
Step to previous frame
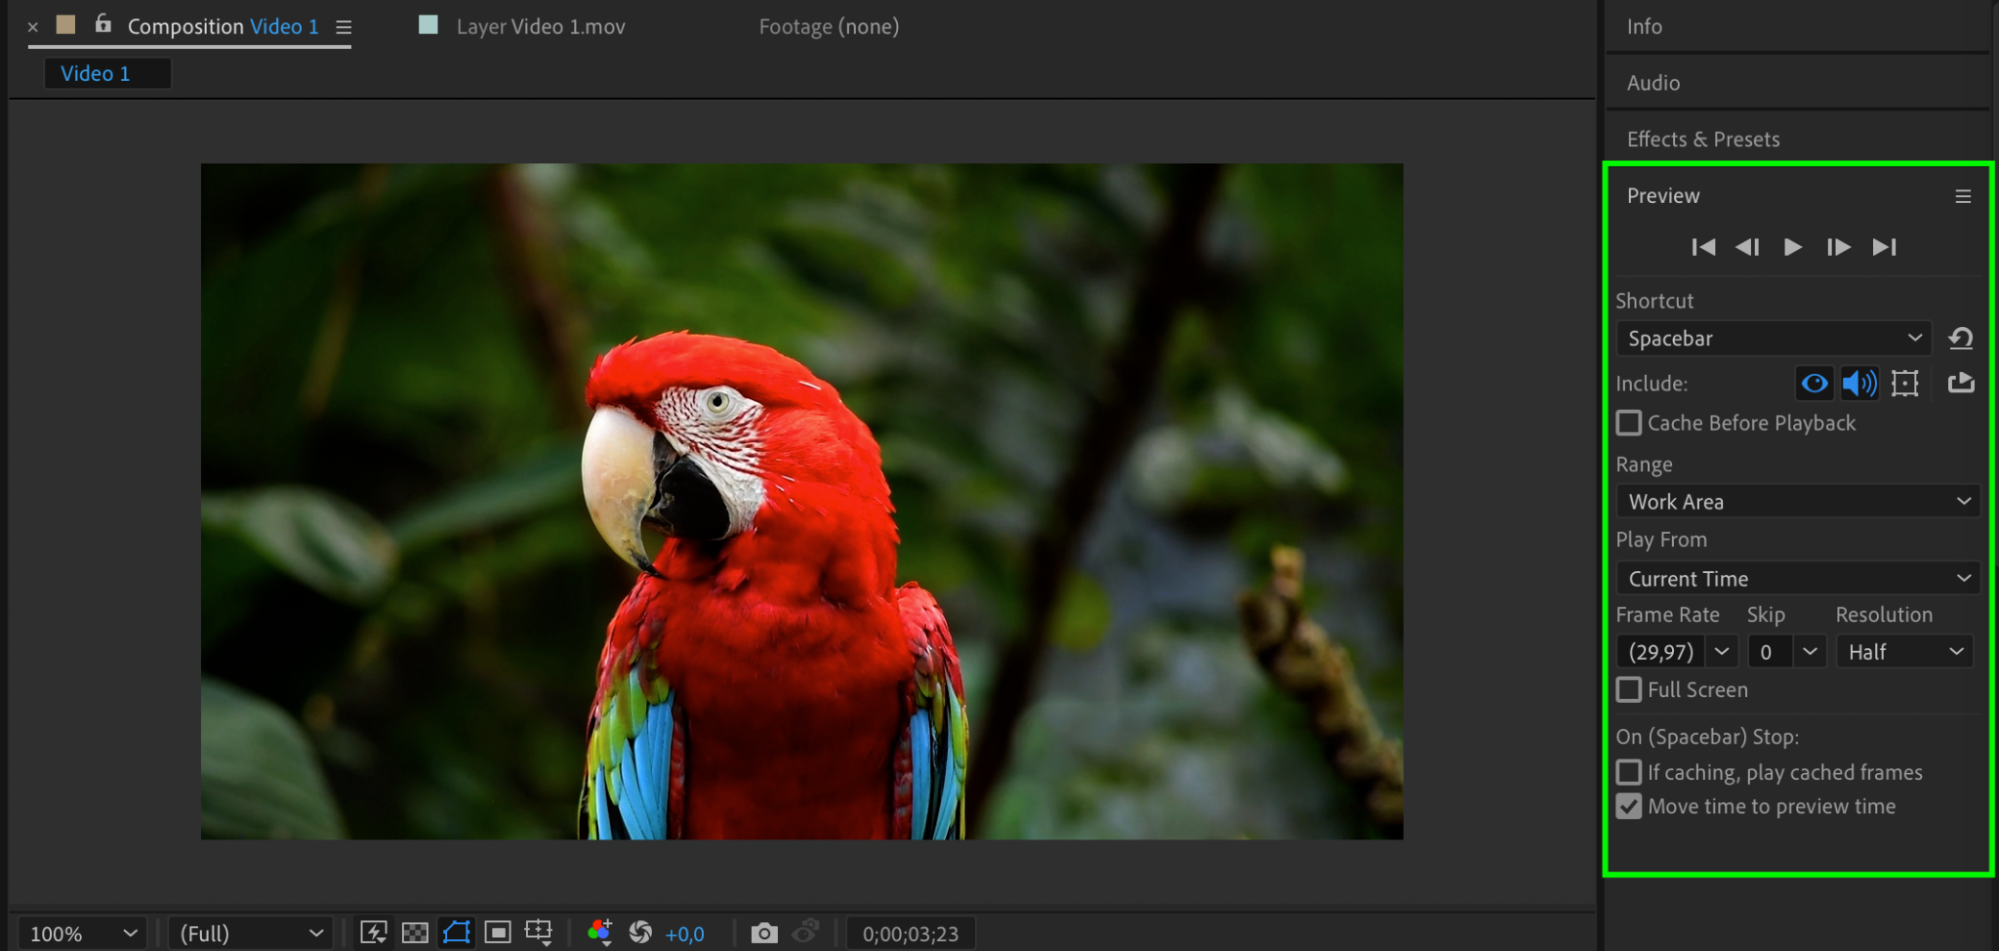1747,247
